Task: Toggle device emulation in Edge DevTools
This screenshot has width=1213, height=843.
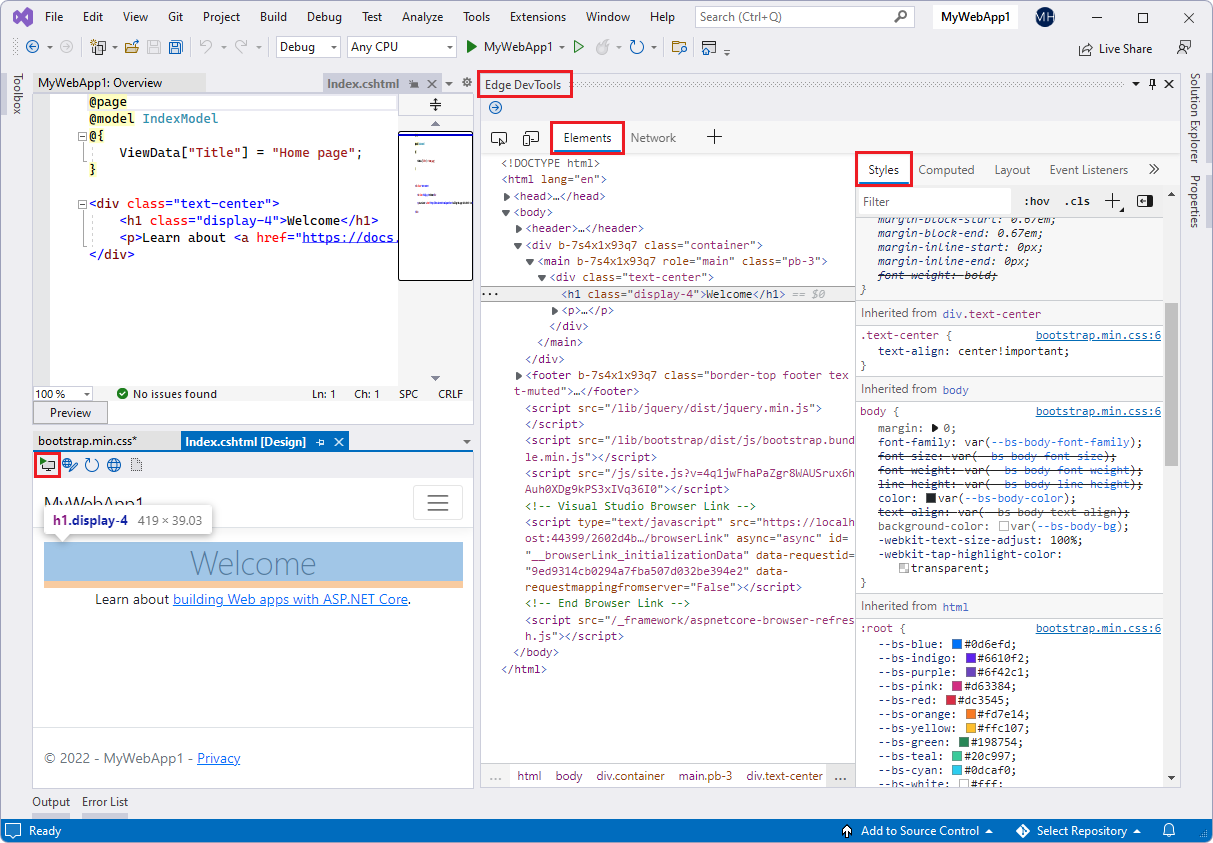Action: pyautogui.click(x=529, y=138)
